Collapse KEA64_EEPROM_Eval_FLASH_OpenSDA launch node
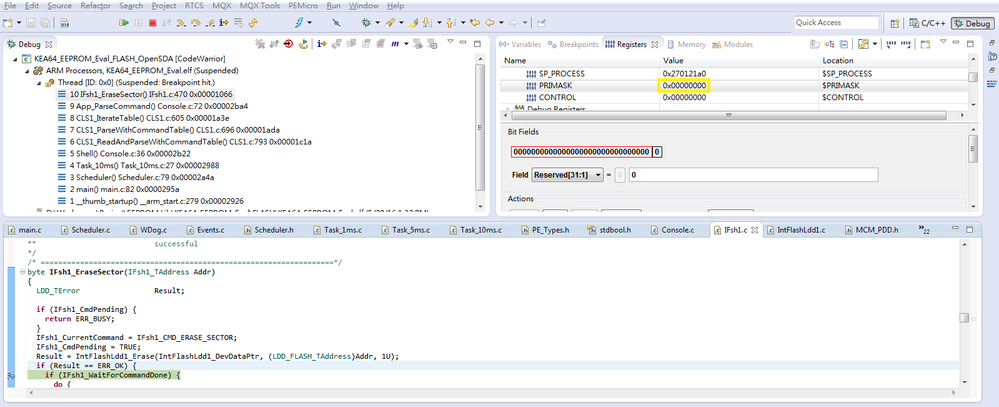 (16, 59)
